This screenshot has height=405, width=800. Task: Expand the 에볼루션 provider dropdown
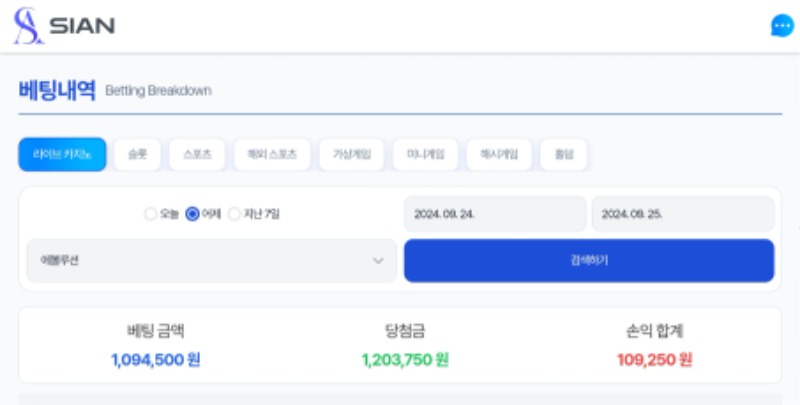[212, 261]
